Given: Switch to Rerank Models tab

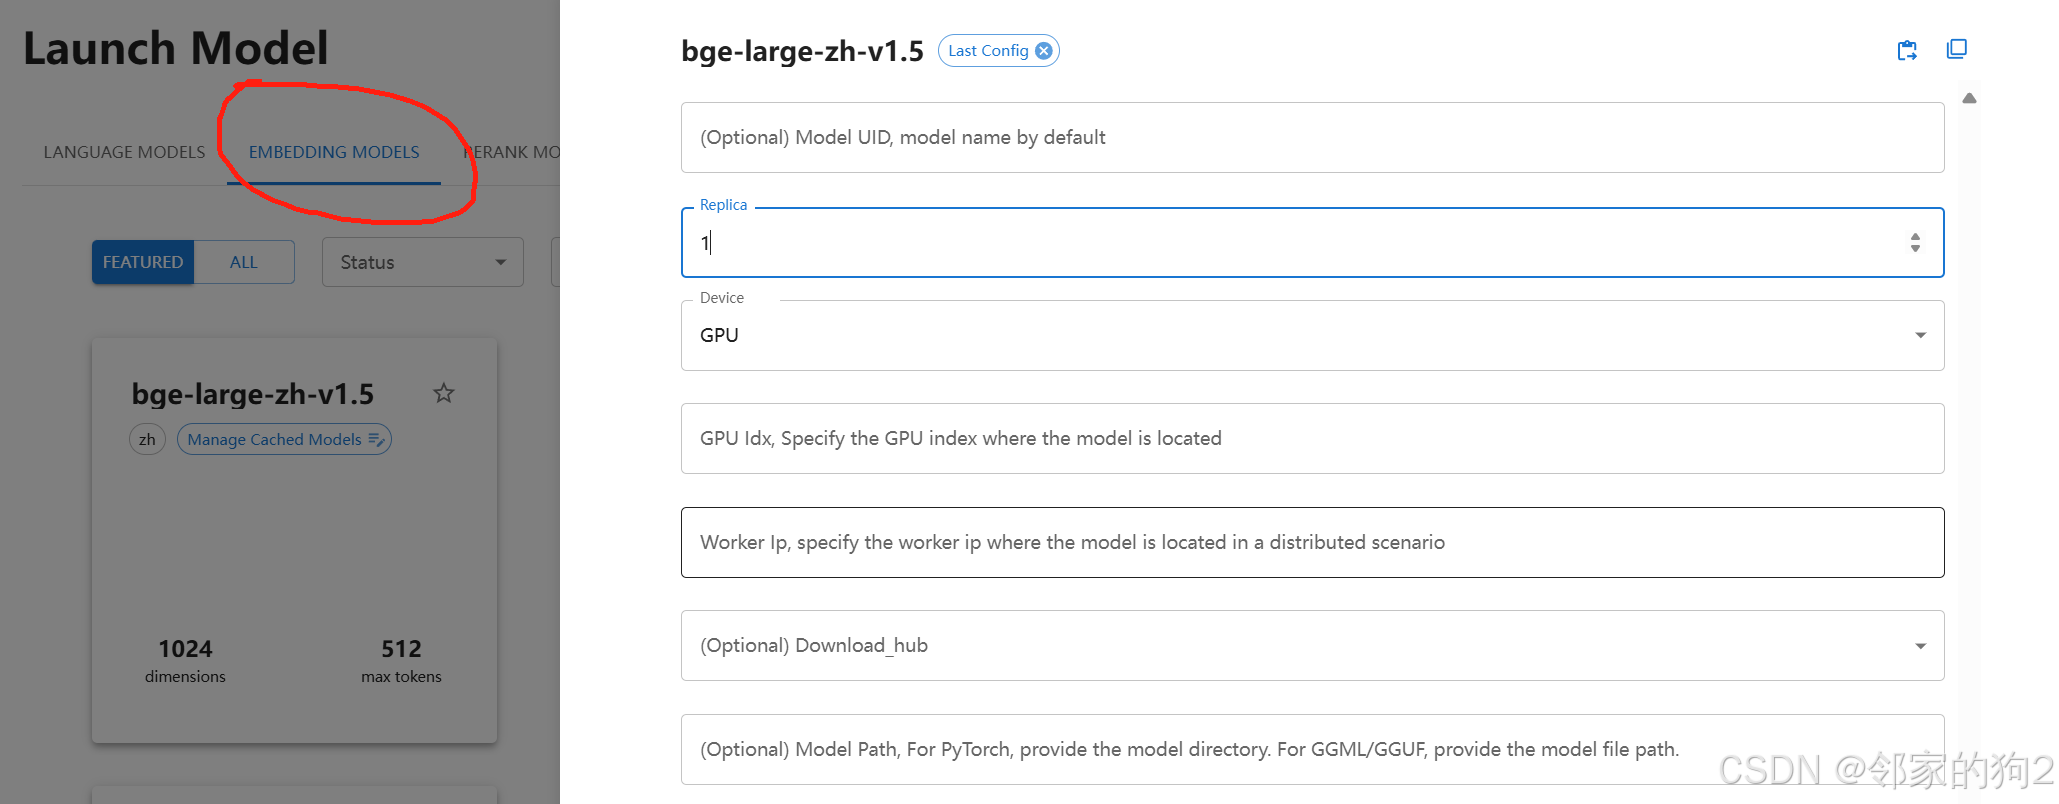Looking at the screenshot, I should (511, 152).
